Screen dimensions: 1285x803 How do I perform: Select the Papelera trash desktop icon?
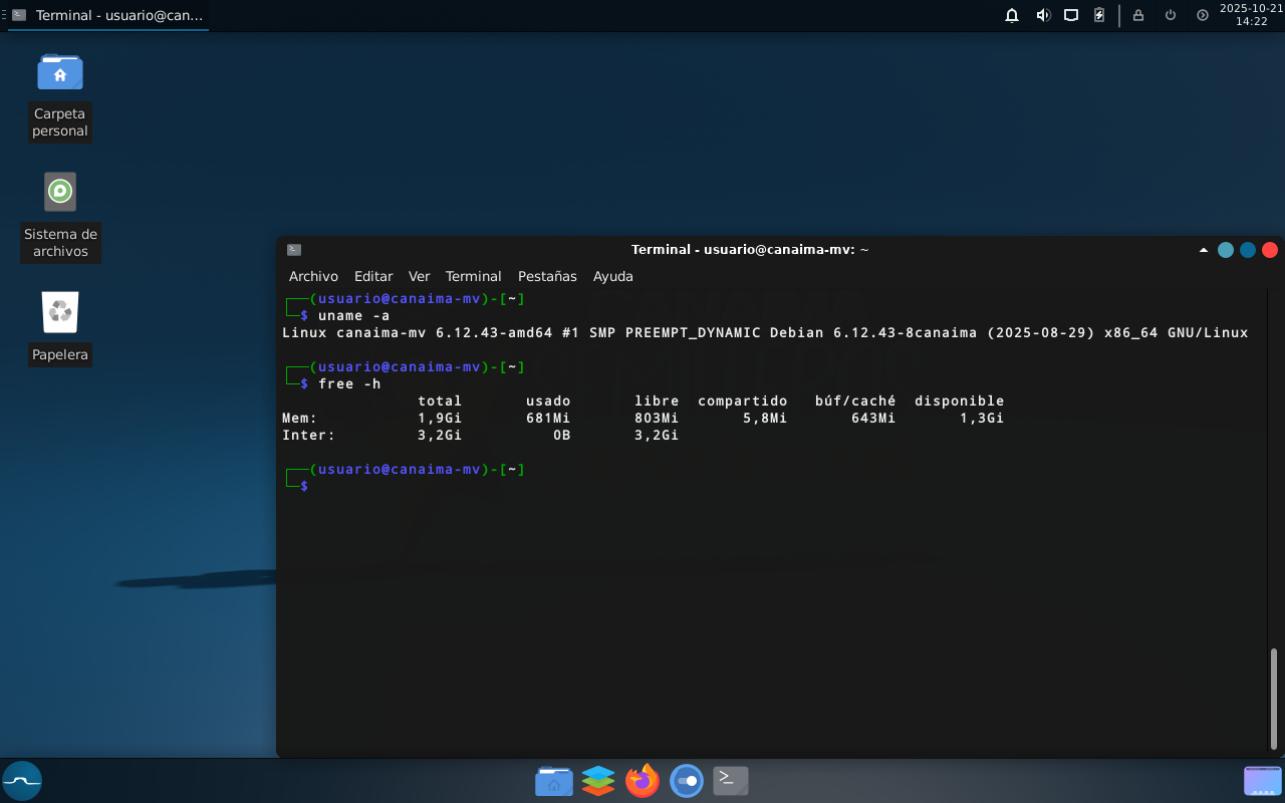tap(60, 313)
